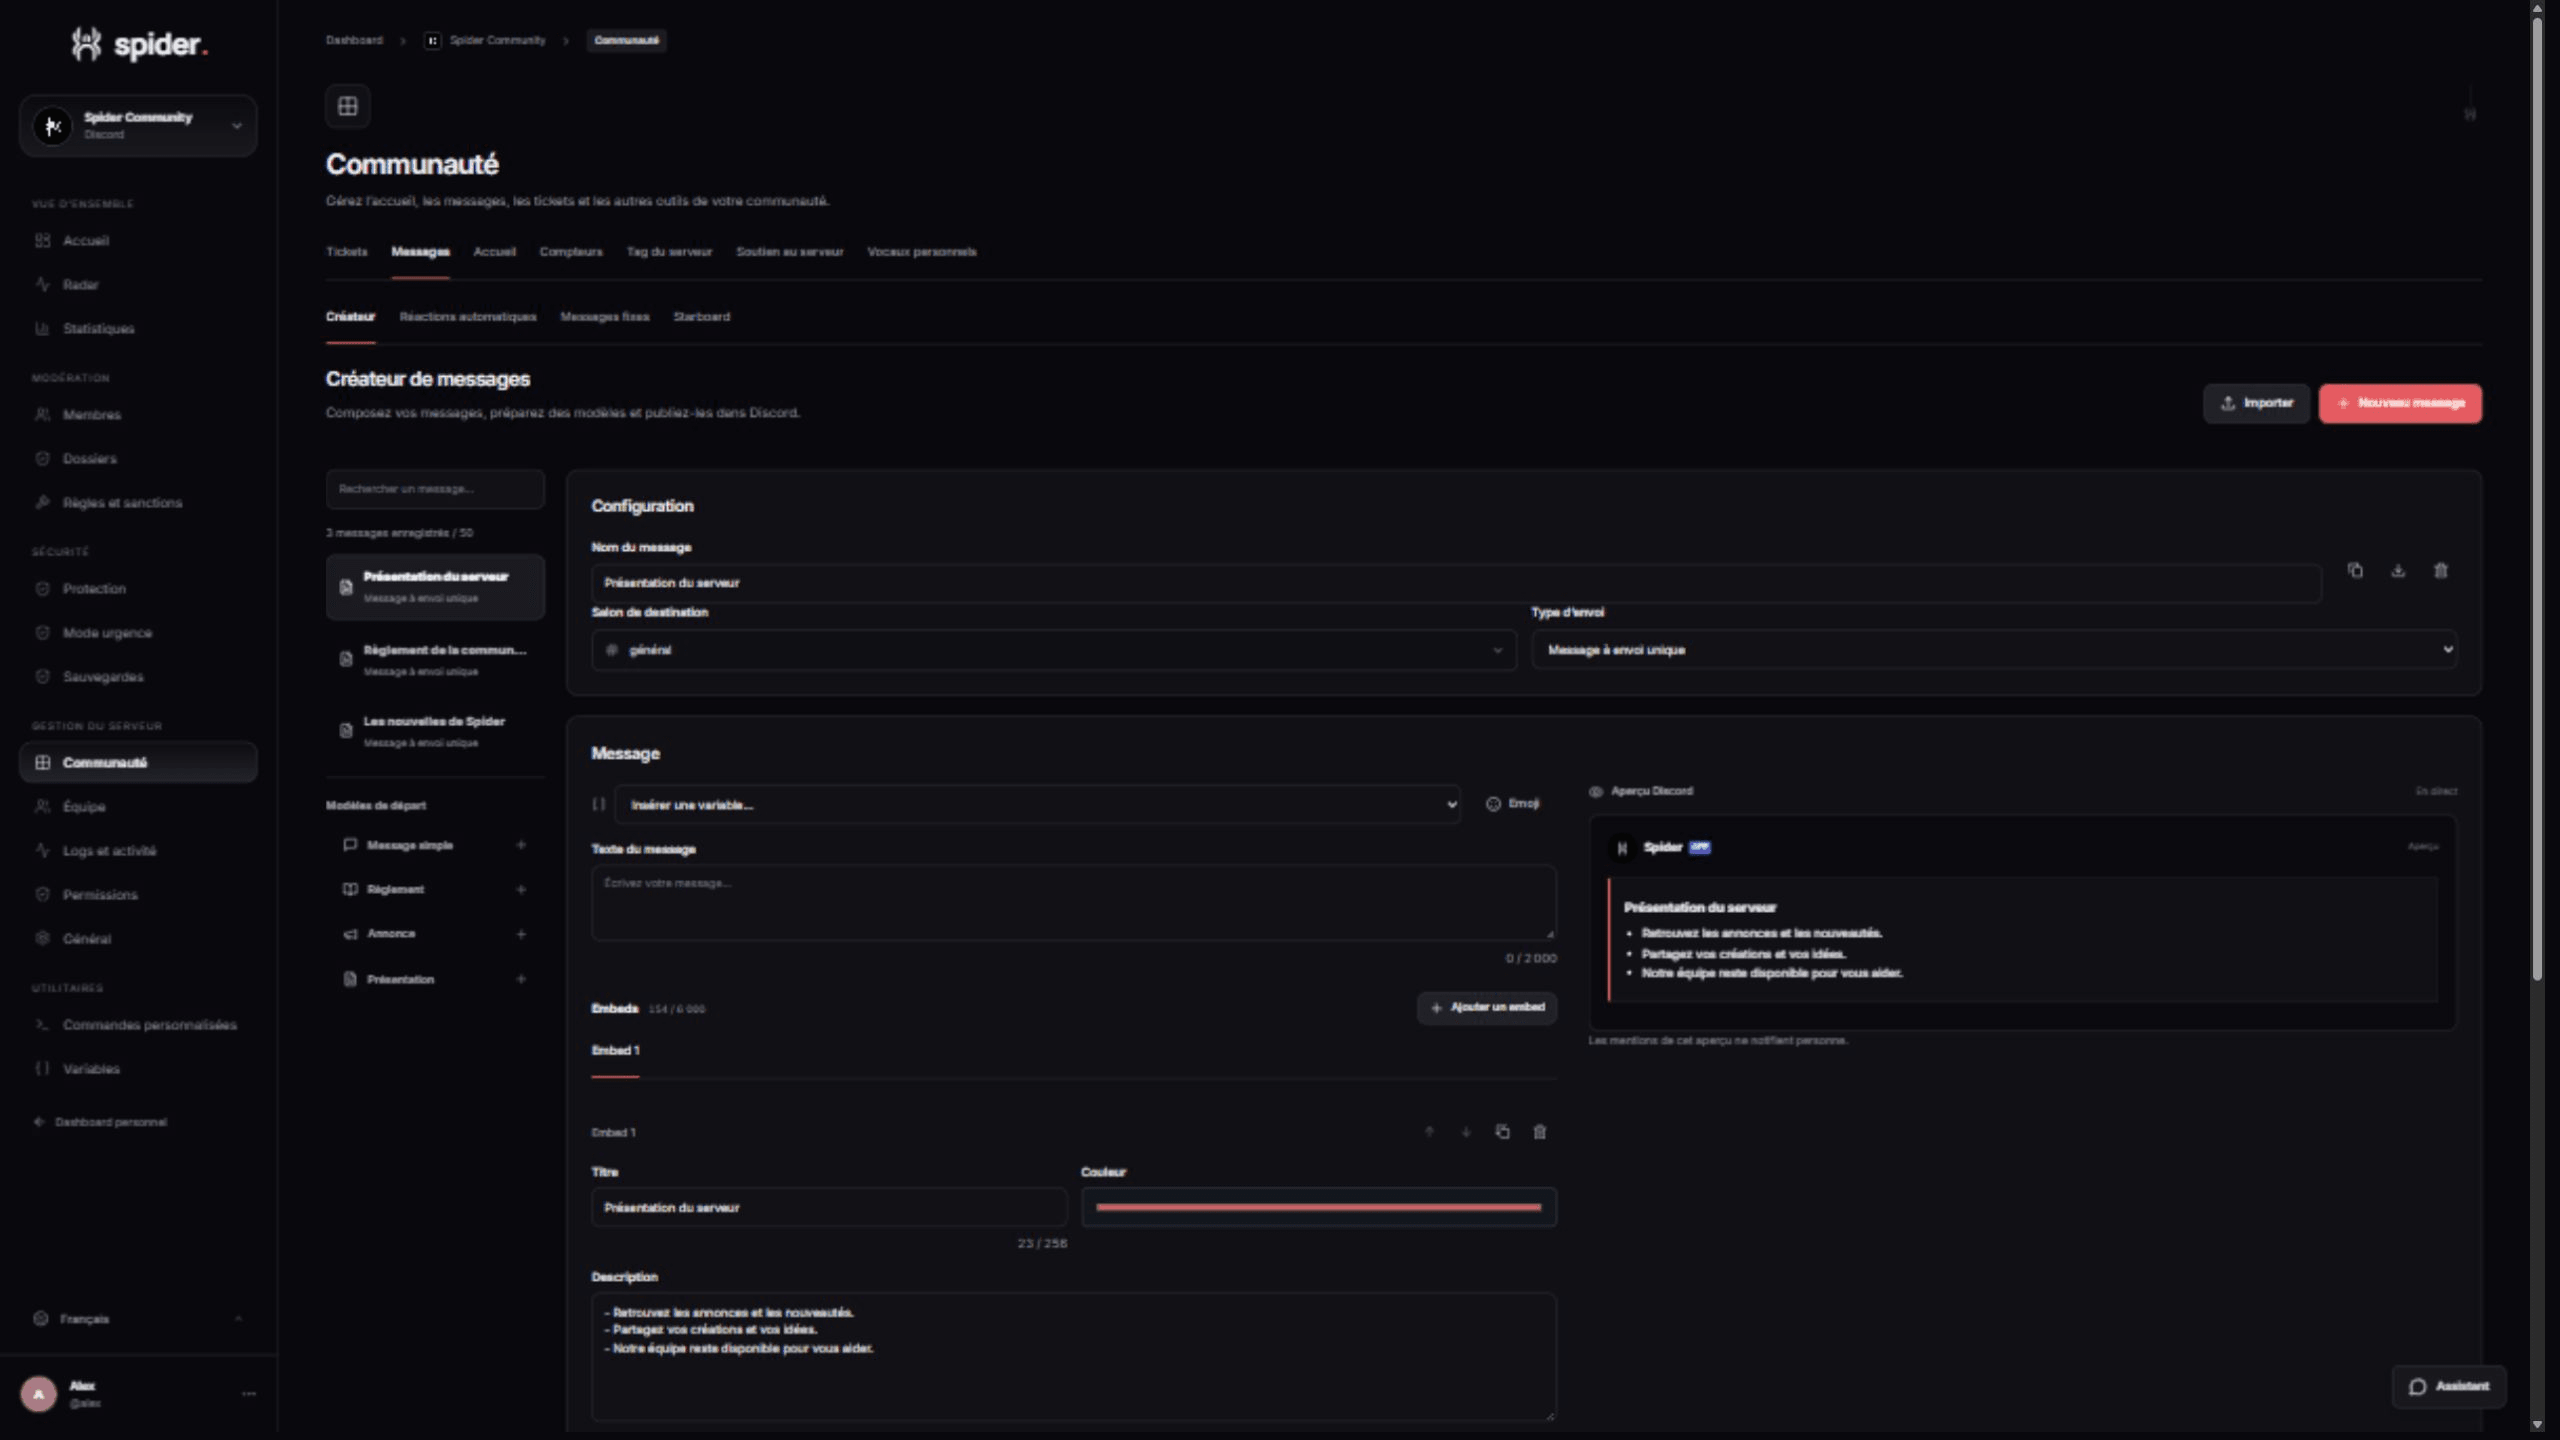Add Annonce template with plus icon
Image resolution: width=2560 pixels, height=1440 pixels.
coord(521,934)
